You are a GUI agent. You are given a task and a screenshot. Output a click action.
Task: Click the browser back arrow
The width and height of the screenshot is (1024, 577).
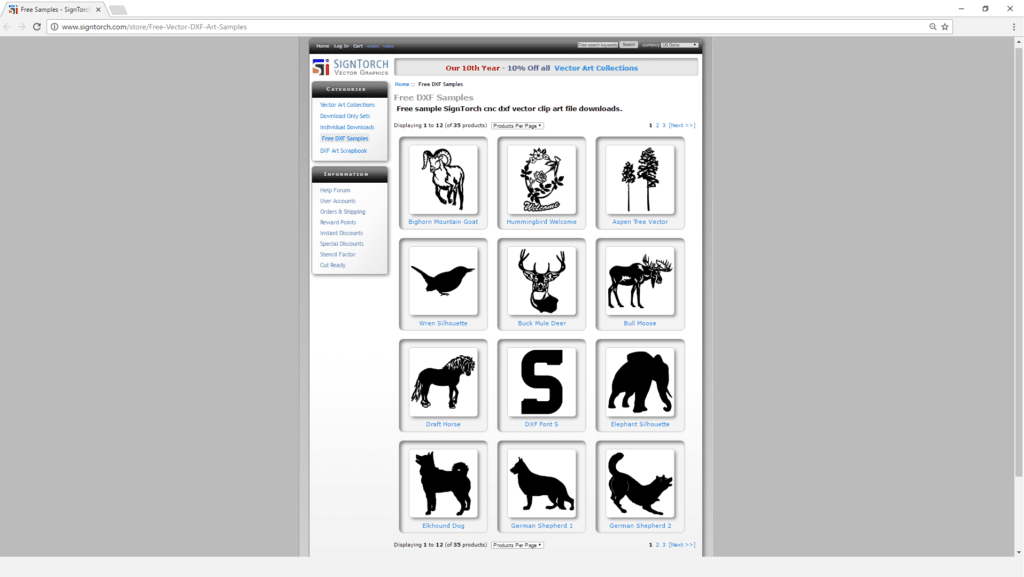[x=9, y=27]
